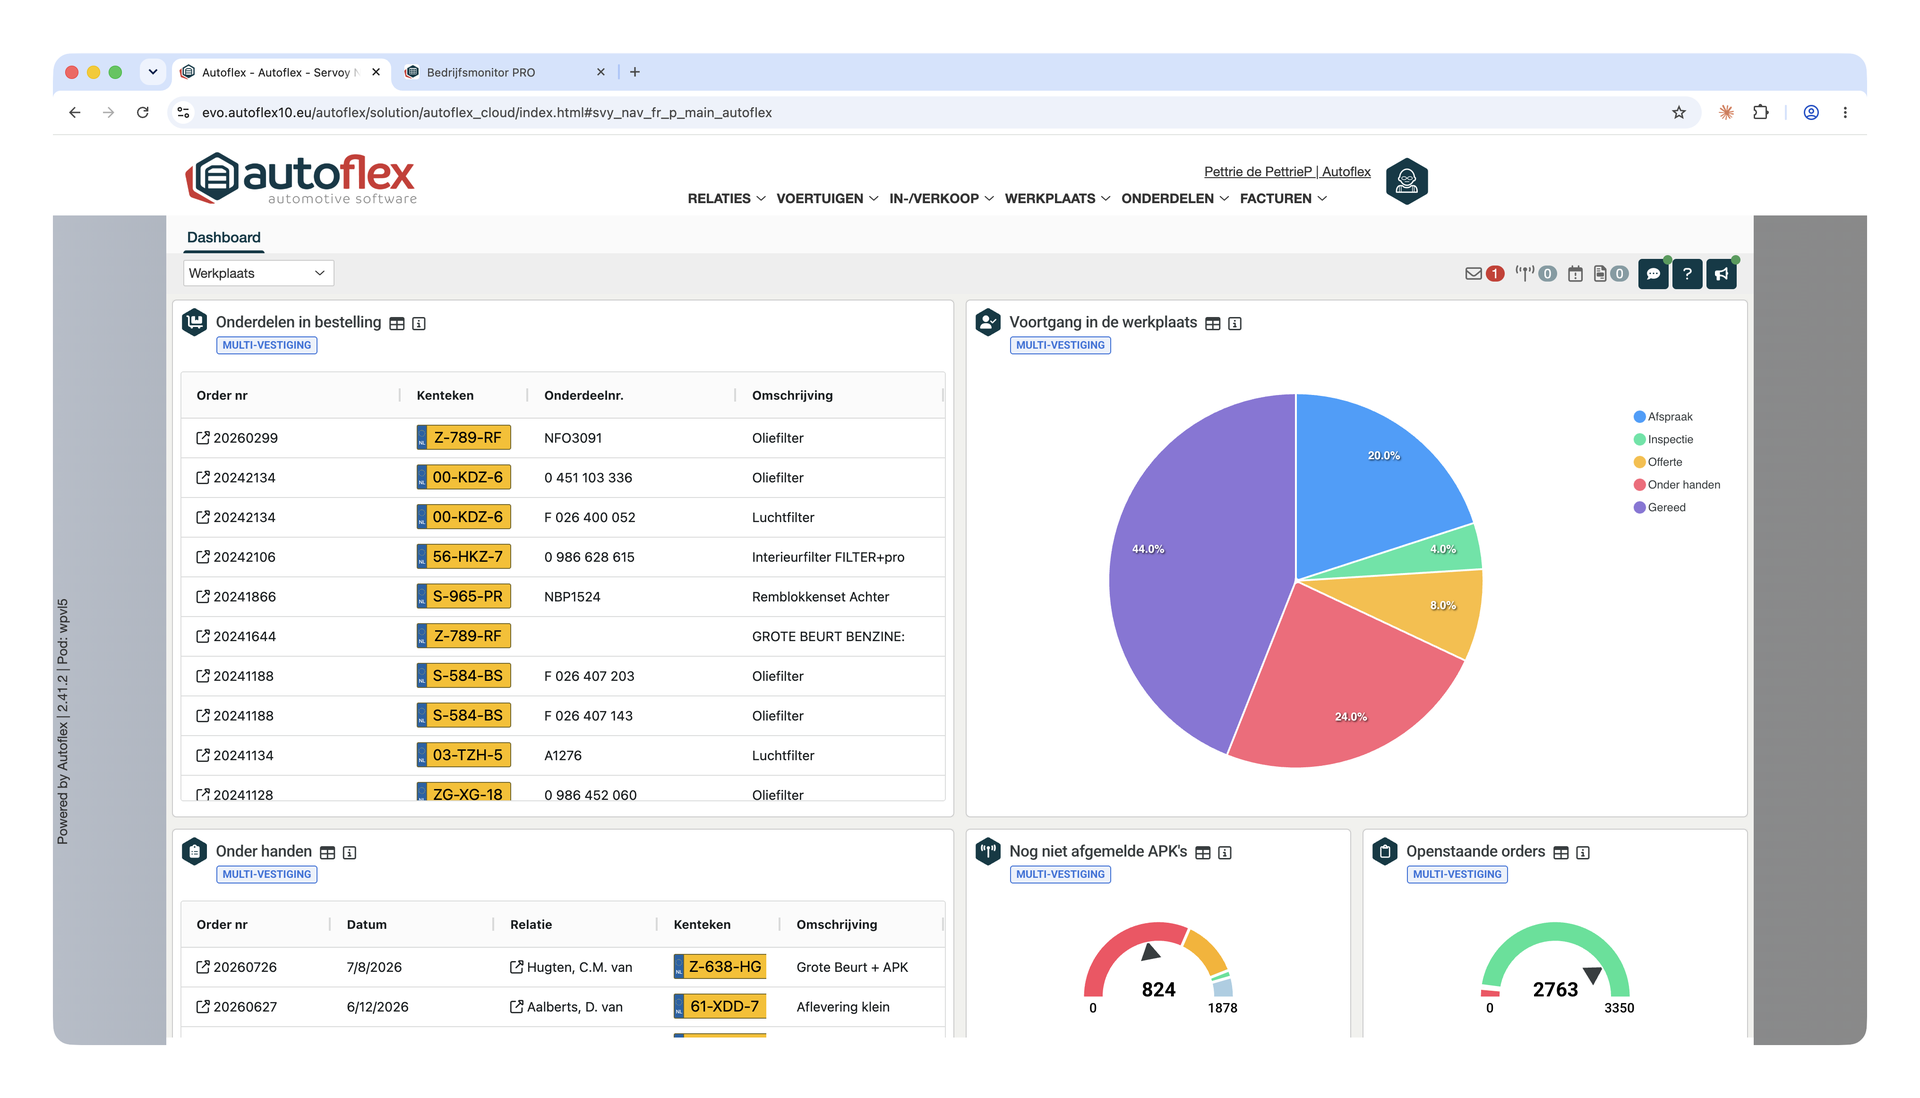Click the antenna signal status icon
Screen dimensions: 1920x1098
coord(1524,274)
